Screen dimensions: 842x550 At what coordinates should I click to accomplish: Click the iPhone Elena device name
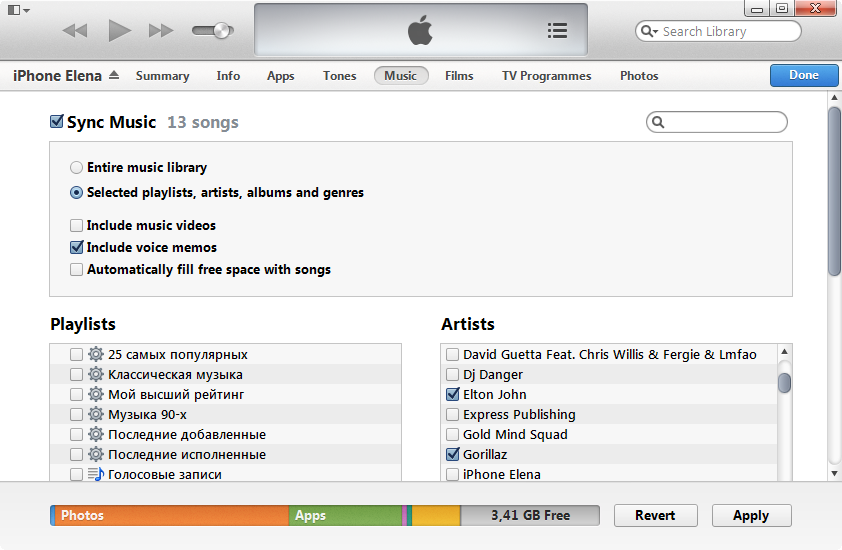coord(57,76)
